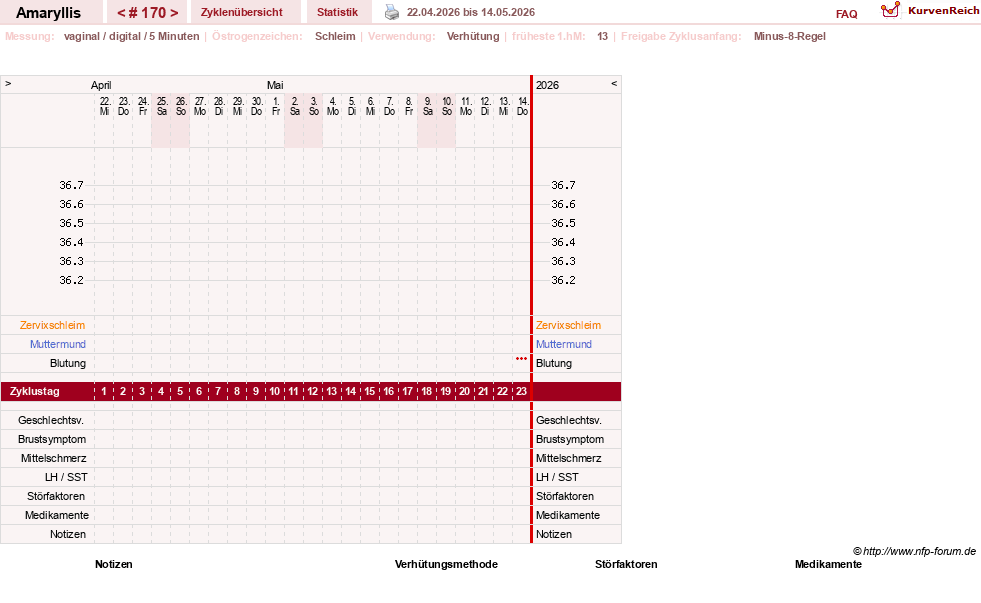The height and width of the screenshot is (603, 981).
Task: Click the date column 9. Sa
Action: point(428,106)
